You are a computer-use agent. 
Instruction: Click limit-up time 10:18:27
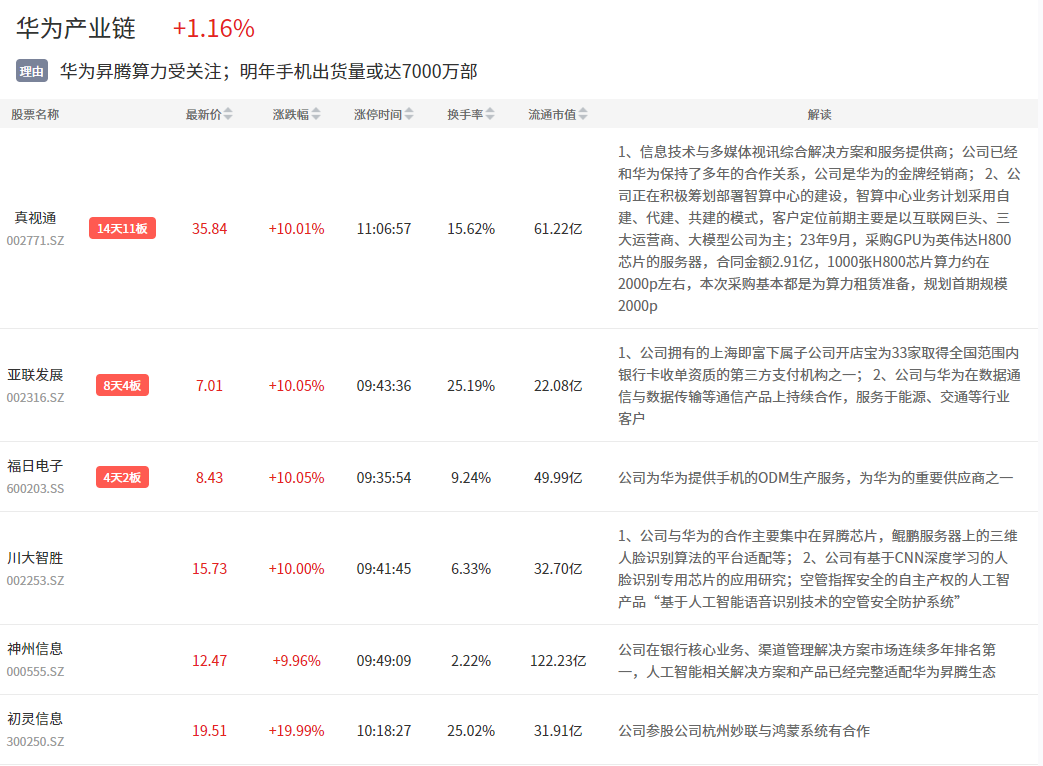(x=384, y=730)
